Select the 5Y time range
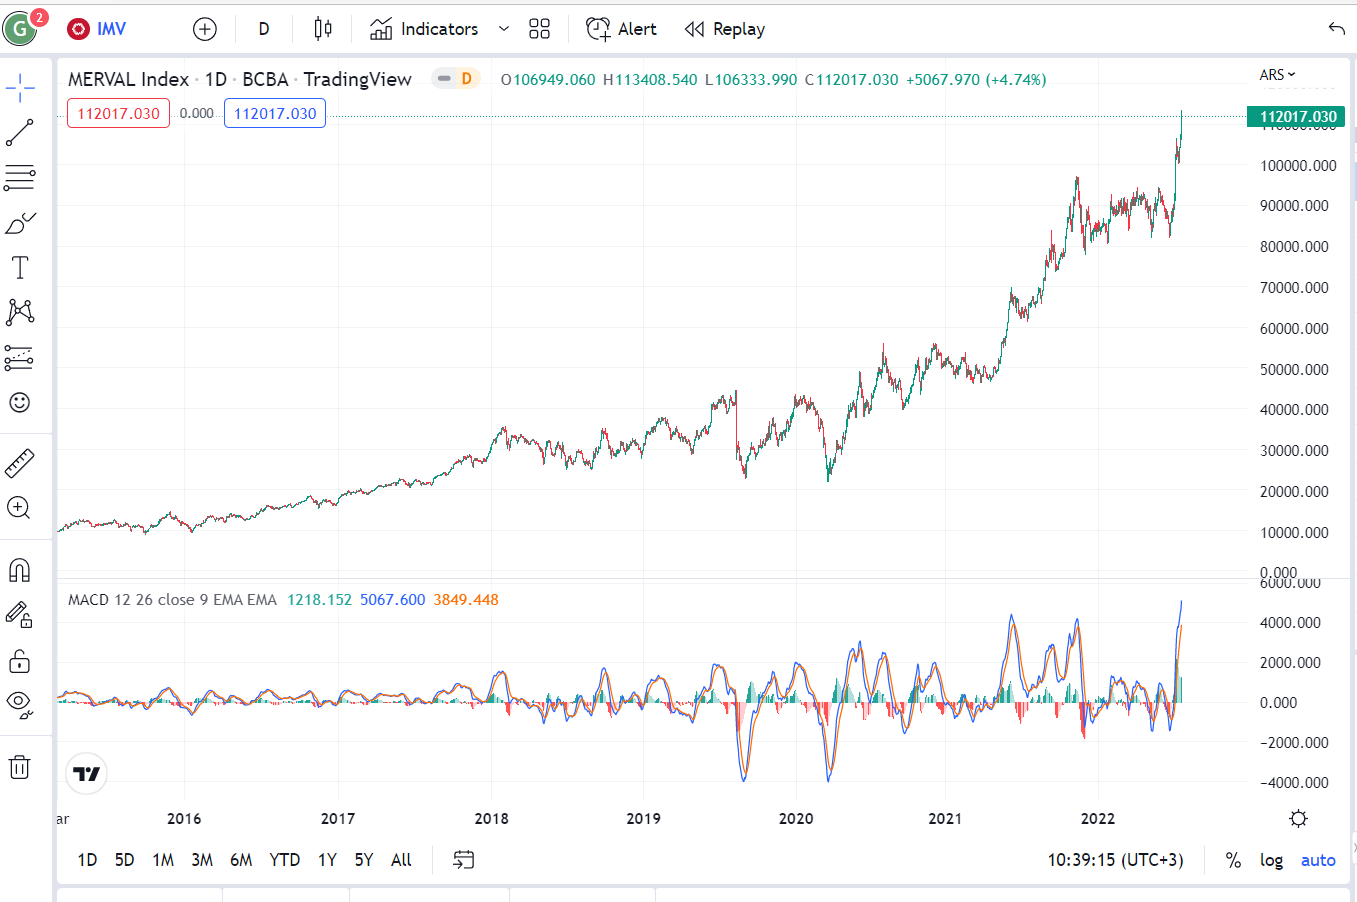This screenshot has width=1357, height=902. [364, 860]
